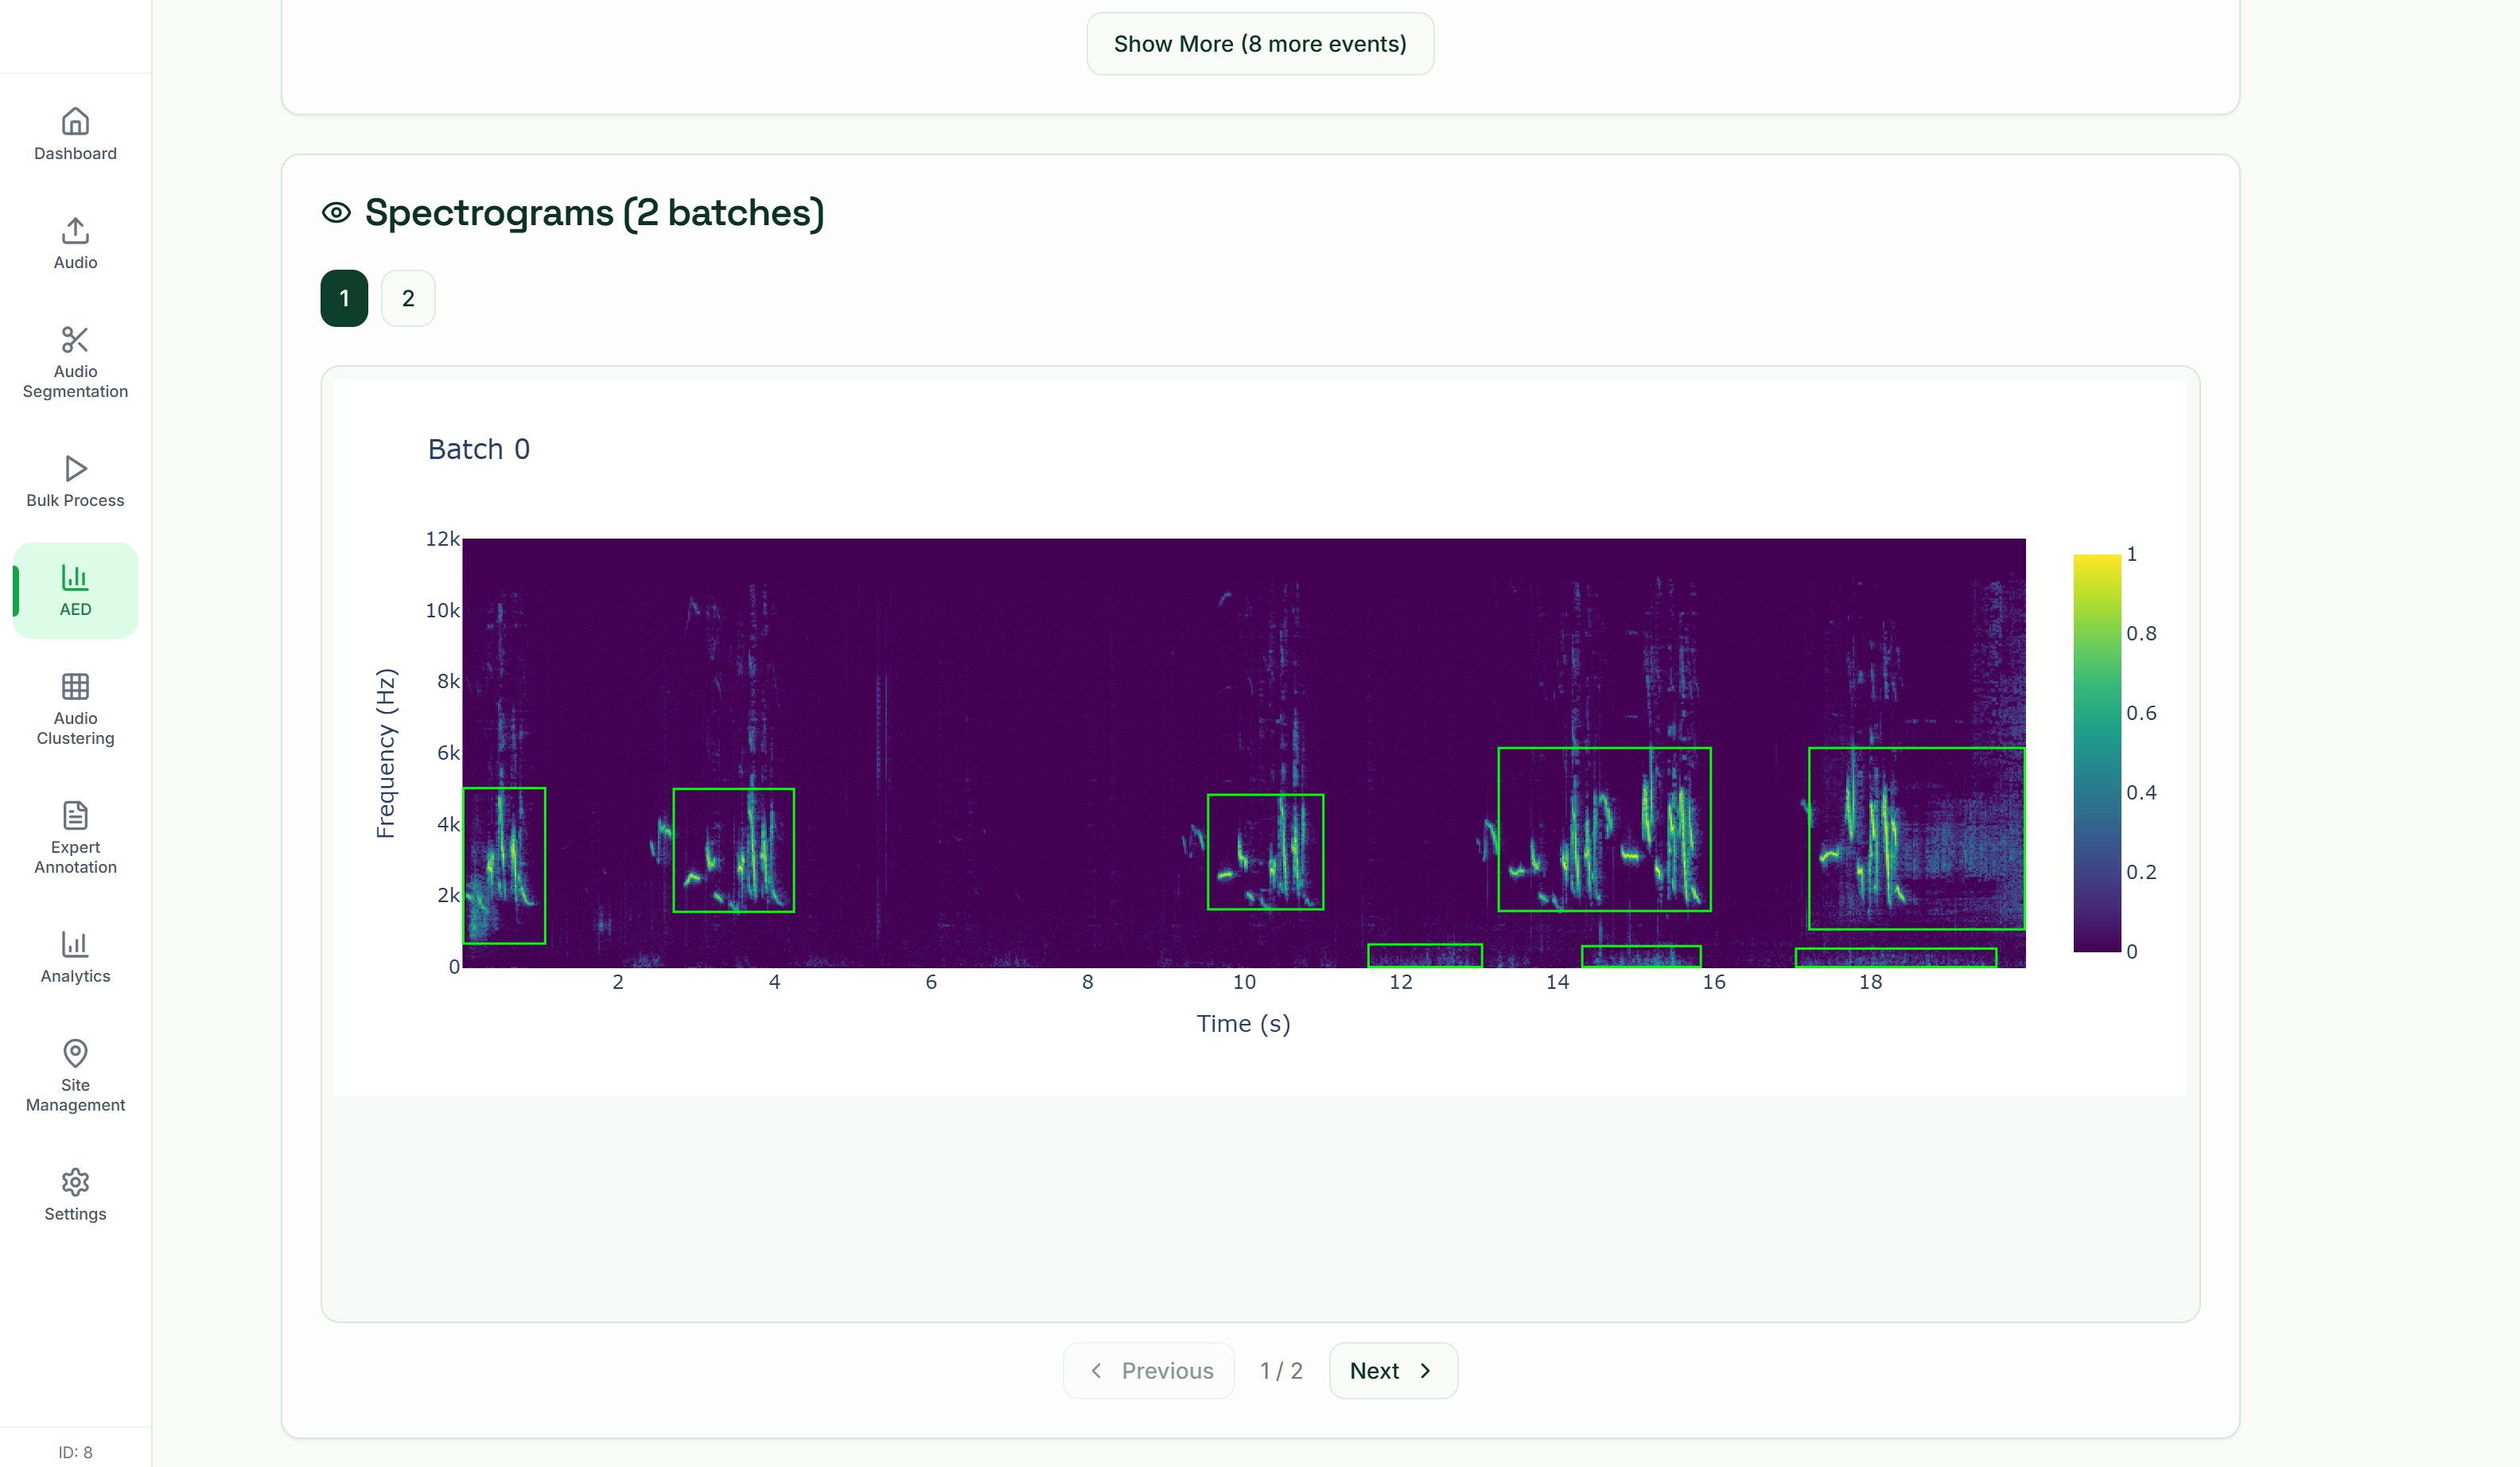Open the Settings gear icon

click(x=75, y=1182)
